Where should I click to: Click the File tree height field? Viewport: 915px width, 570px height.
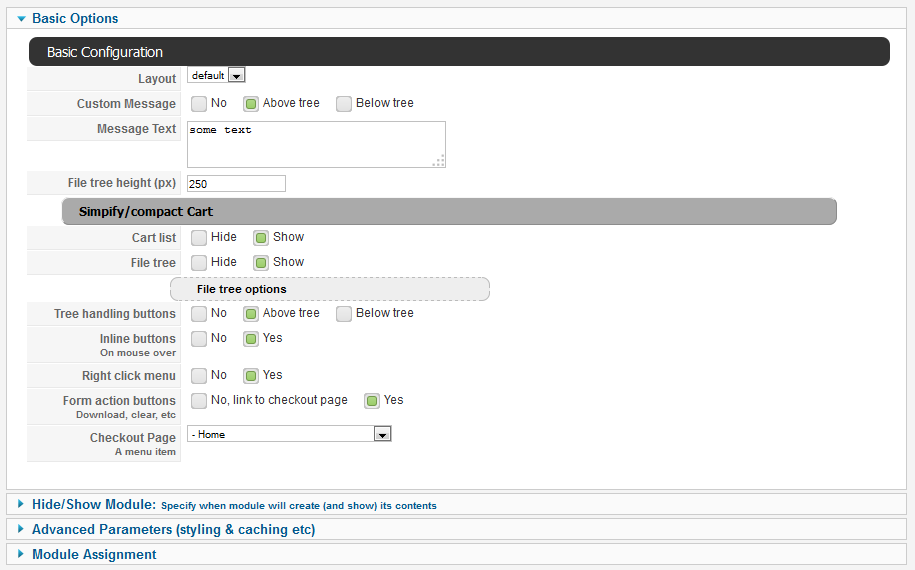236,184
